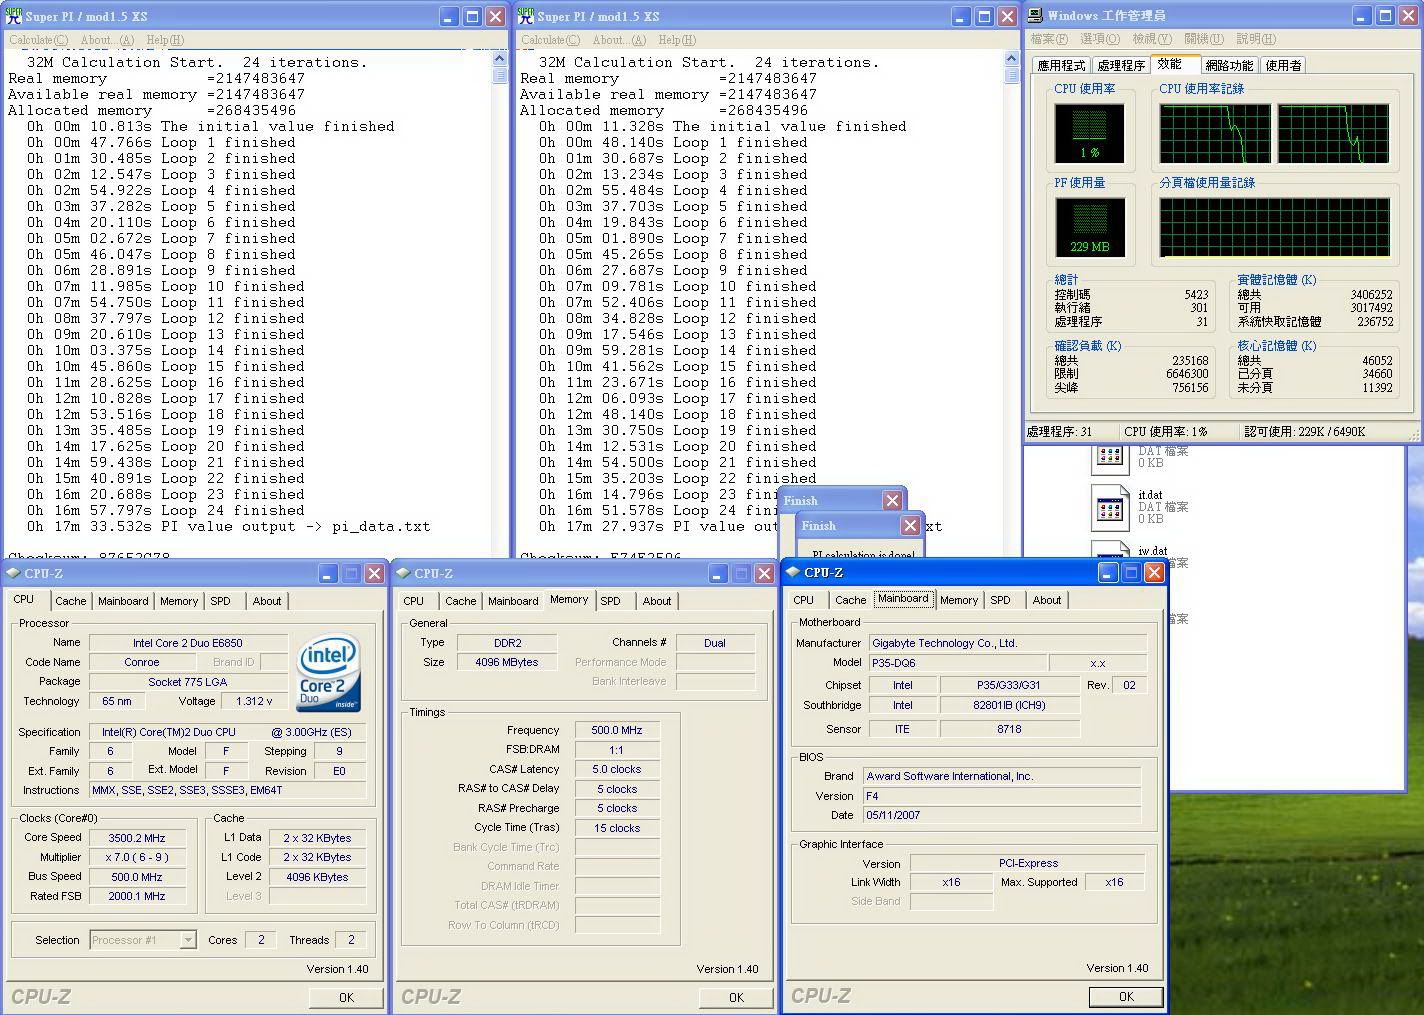The height and width of the screenshot is (1015, 1424).
Task: Open Memory tab in CPU-Z Mainboard window
Action: pyautogui.click(x=958, y=600)
